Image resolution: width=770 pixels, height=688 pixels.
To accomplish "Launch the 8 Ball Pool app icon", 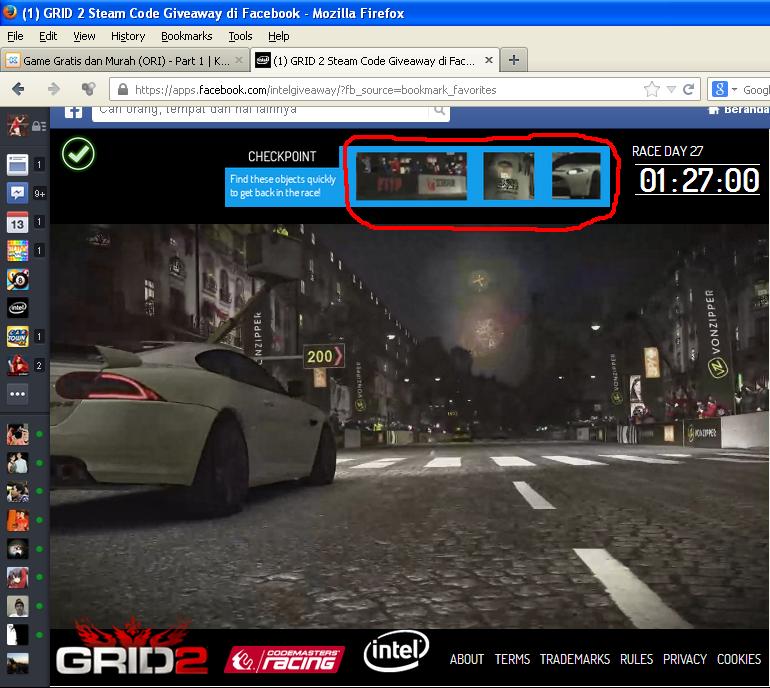I will [x=17, y=279].
